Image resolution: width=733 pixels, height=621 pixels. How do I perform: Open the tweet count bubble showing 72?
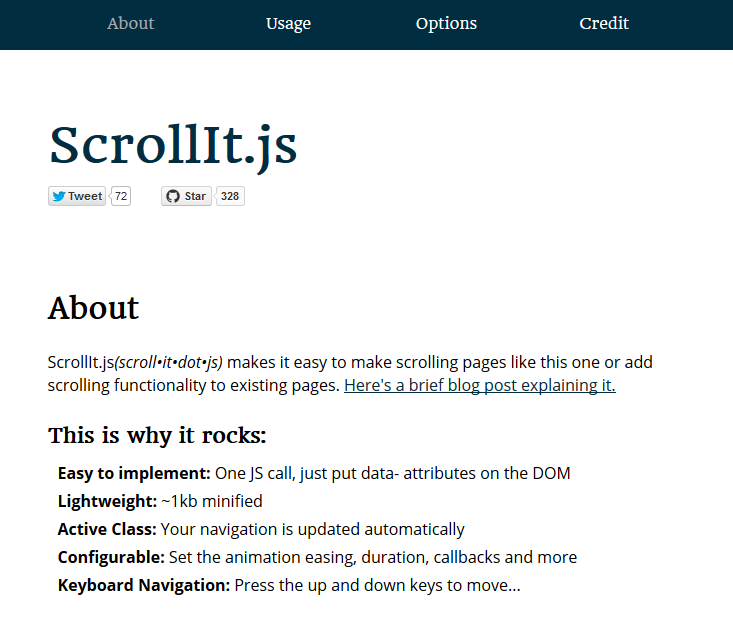121,196
